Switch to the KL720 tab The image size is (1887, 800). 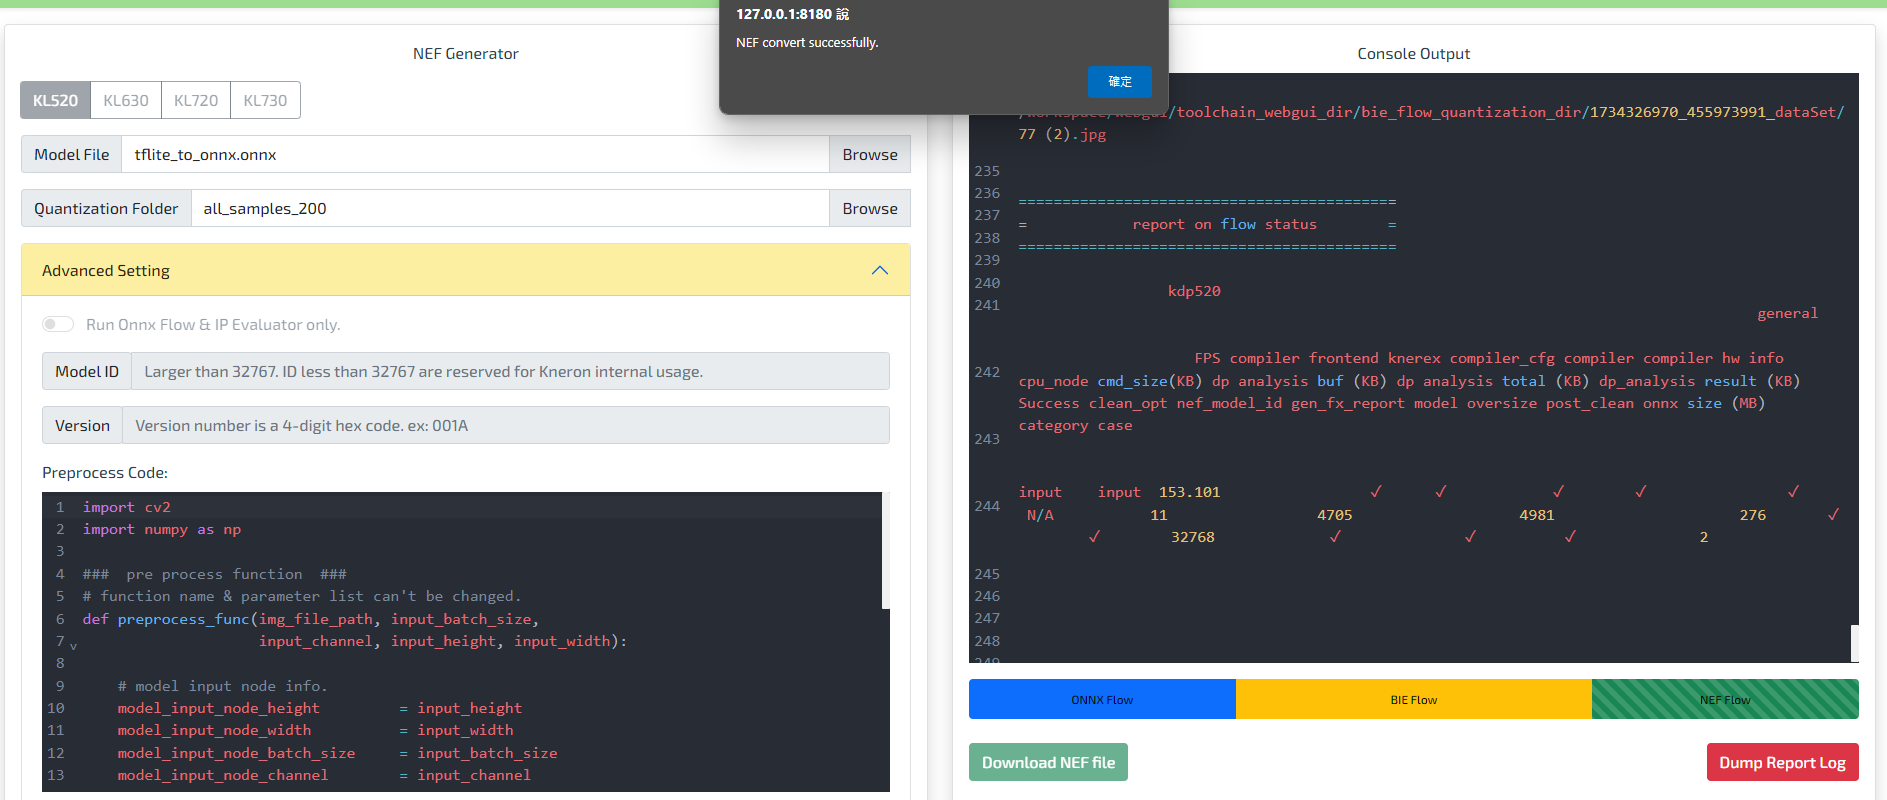pyautogui.click(x=196, y=100)
